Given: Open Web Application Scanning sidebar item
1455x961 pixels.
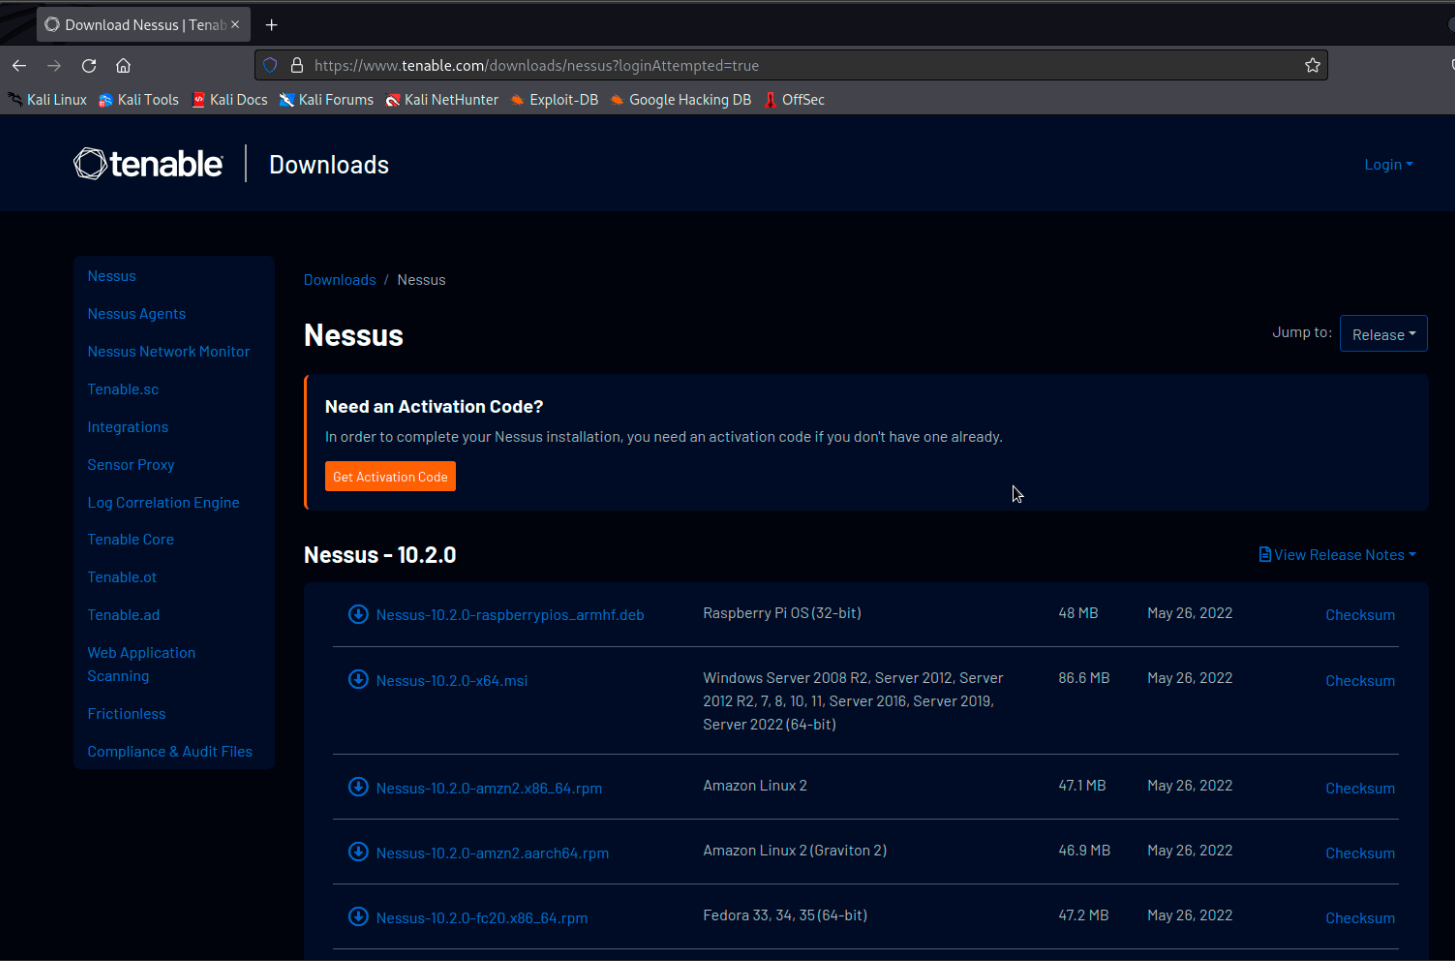Looking at the screenshot, I should 141,664.
